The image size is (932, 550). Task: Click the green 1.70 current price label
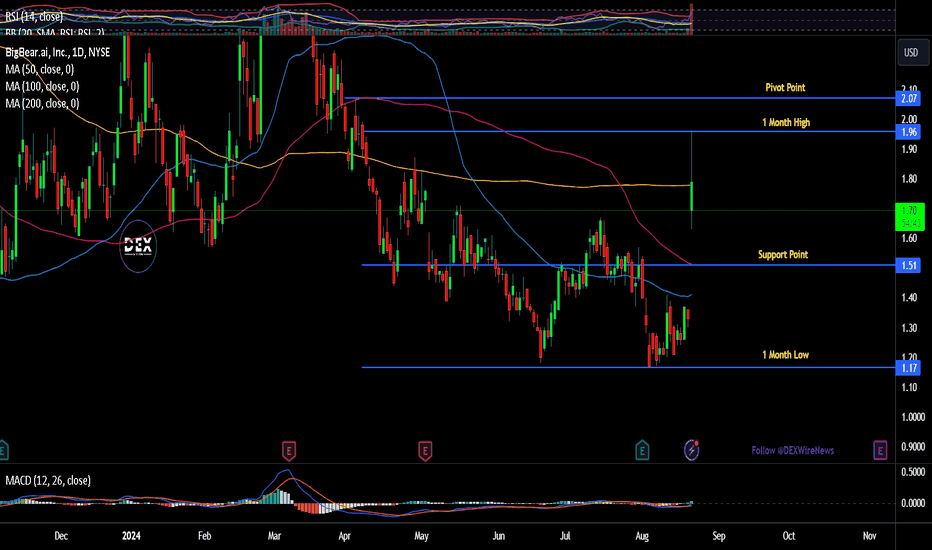909,216
